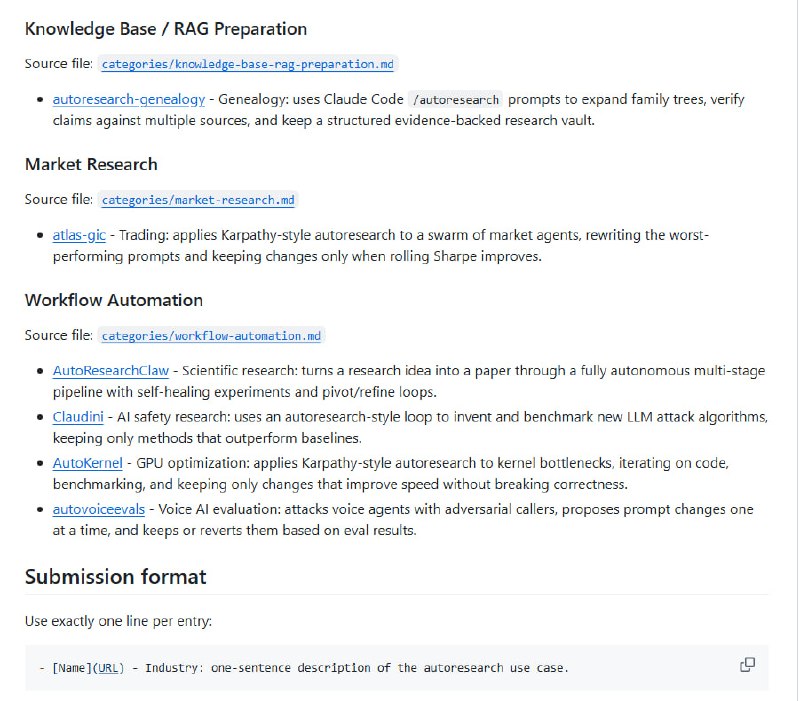Follow the AutoResearchClaw link

(111, 371)
